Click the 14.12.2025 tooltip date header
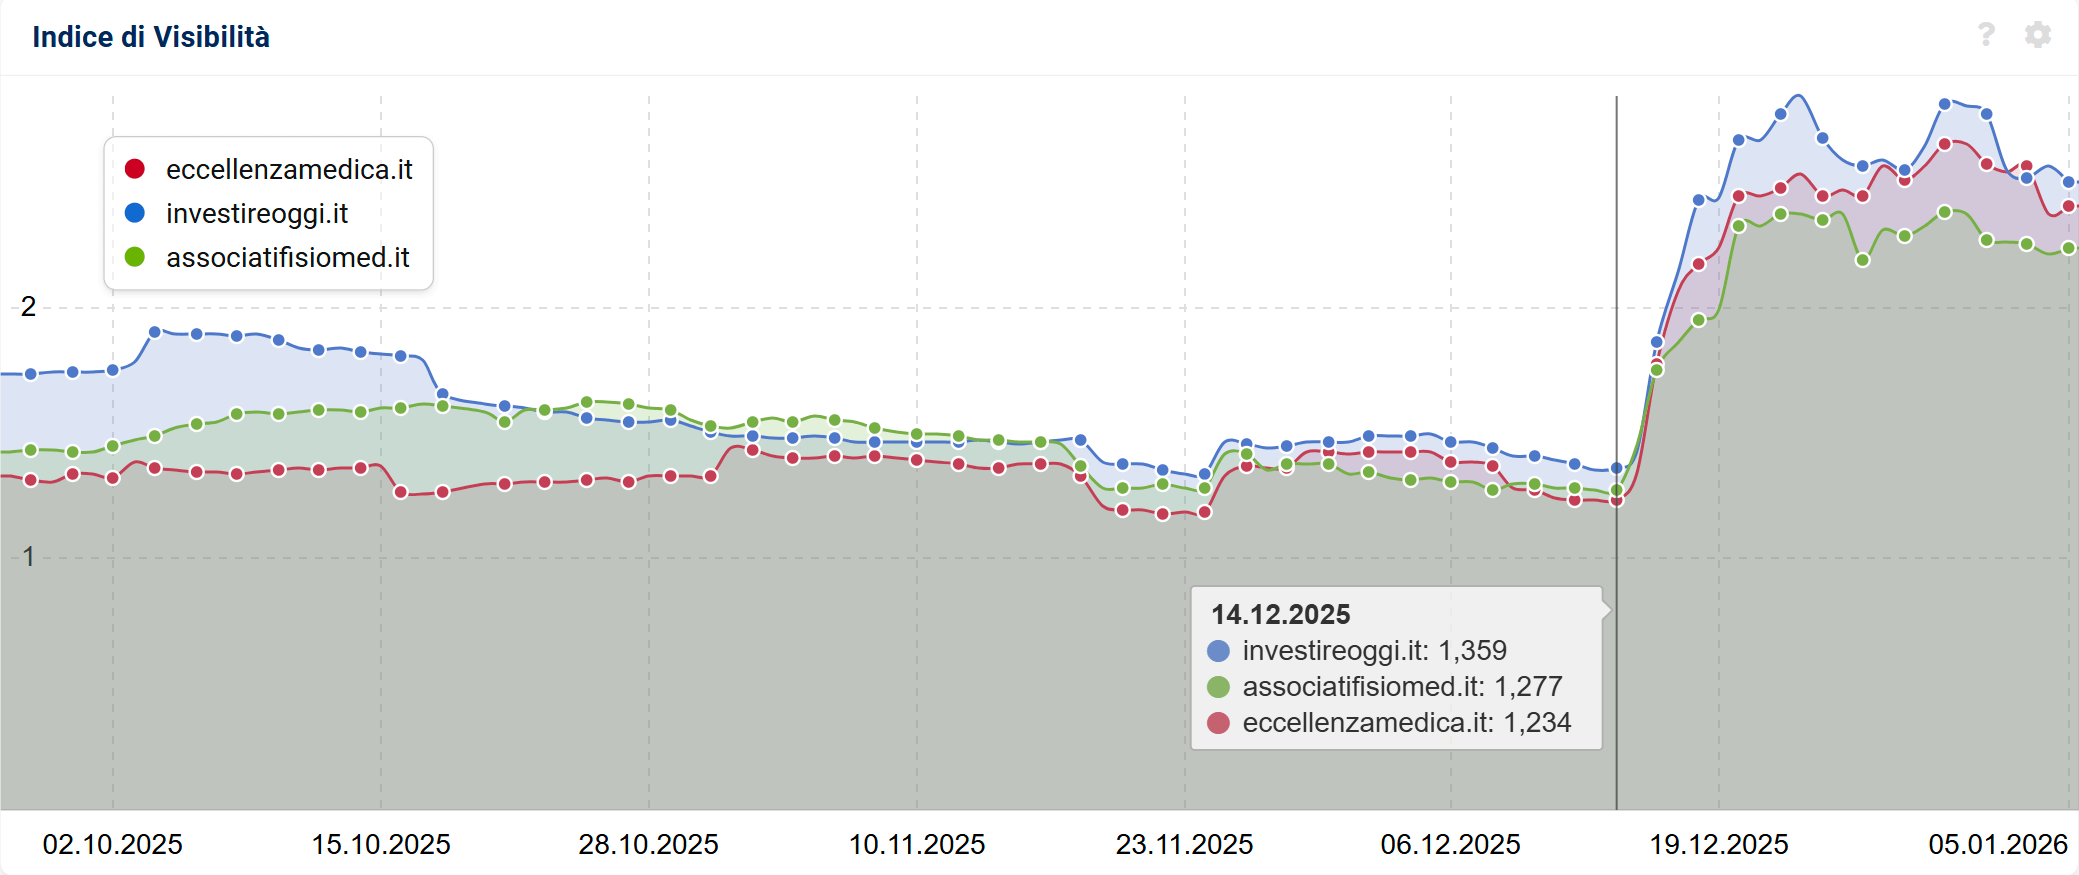The width and height of the screenshot is (2079, 875). 1280,614
